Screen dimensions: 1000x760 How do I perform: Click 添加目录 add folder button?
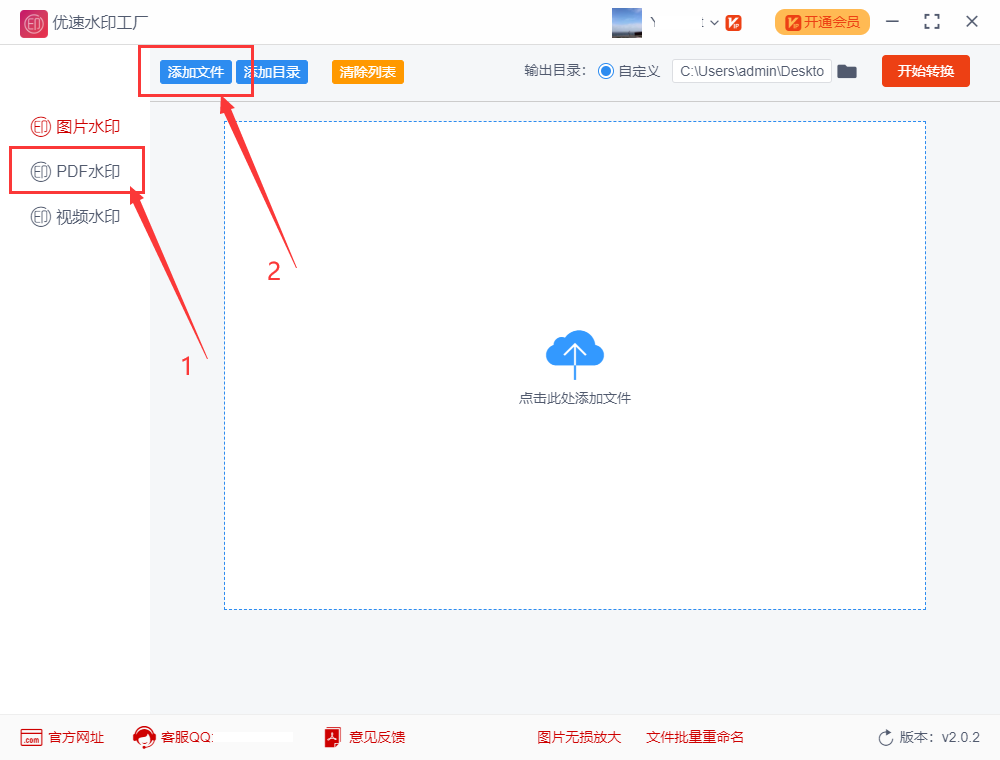pos(272,72)
